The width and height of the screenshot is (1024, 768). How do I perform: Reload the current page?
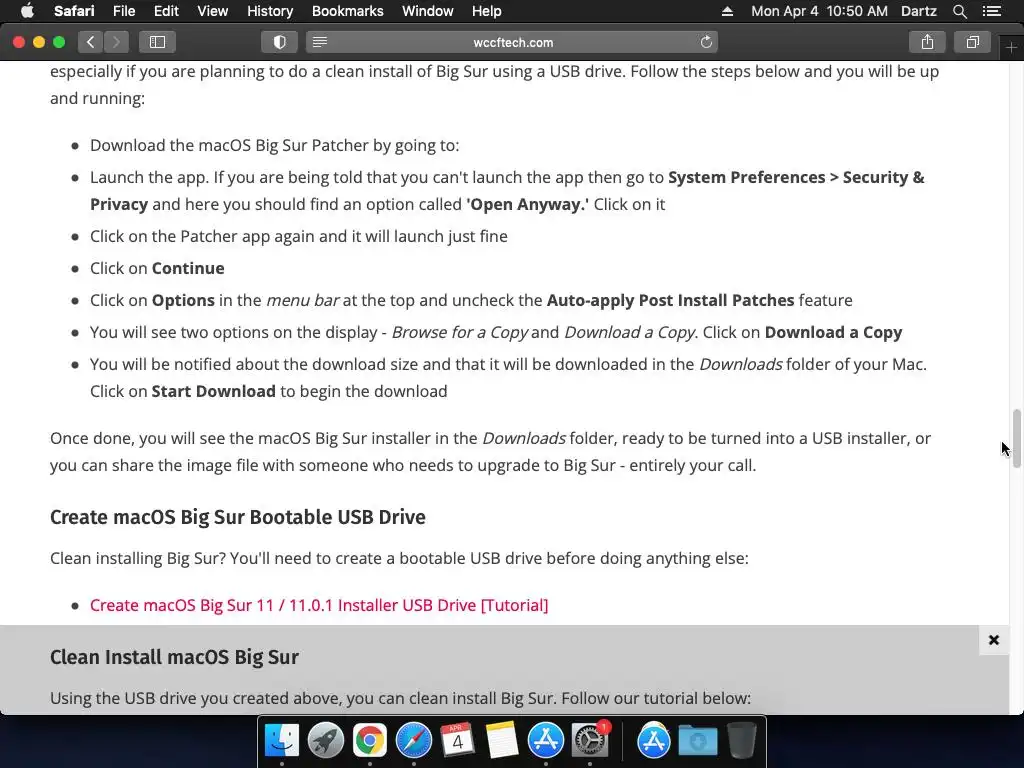[706, 42]
